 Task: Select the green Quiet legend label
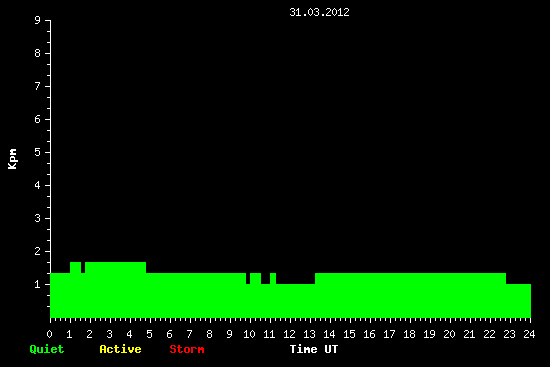pyautogui.click(x=47, y=349)
